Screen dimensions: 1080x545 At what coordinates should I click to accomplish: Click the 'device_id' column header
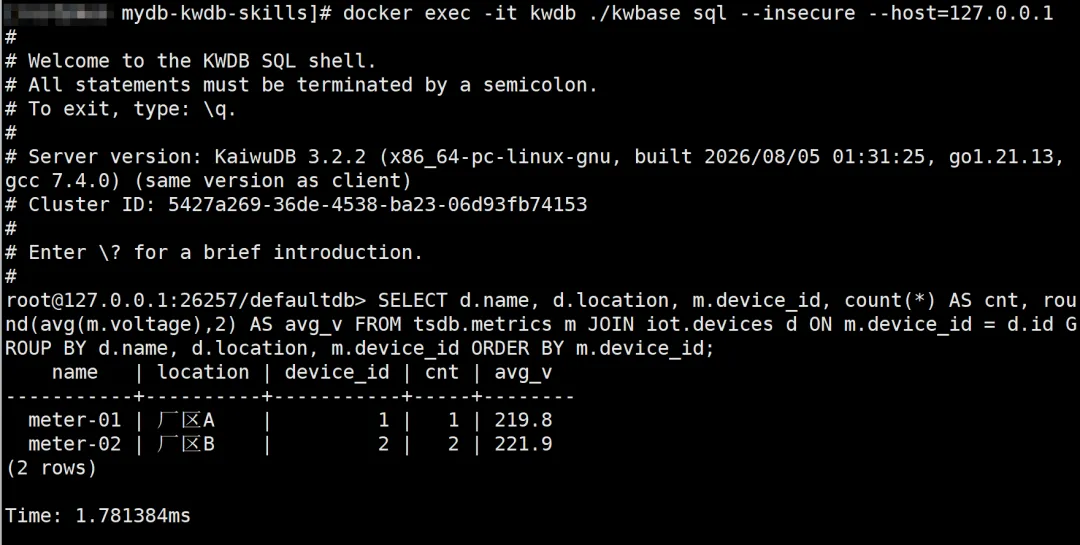pyautogui.click(x=337, y=373)
